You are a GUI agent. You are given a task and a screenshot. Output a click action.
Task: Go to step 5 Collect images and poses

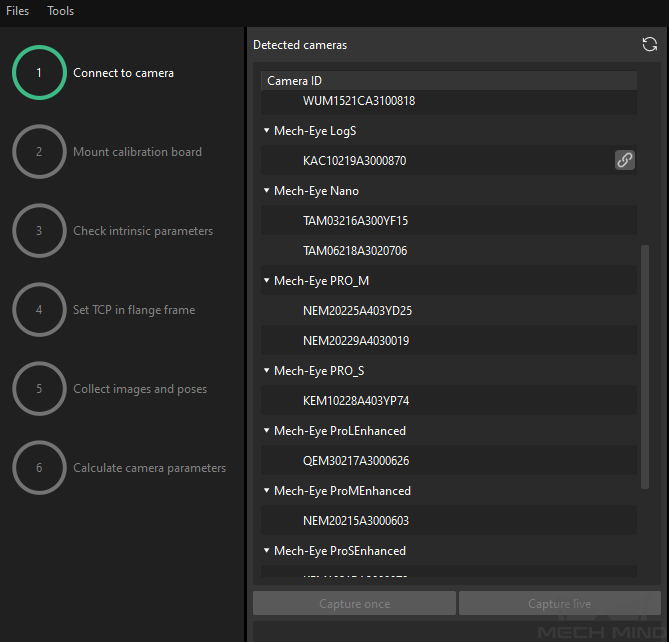click(110, 389)
